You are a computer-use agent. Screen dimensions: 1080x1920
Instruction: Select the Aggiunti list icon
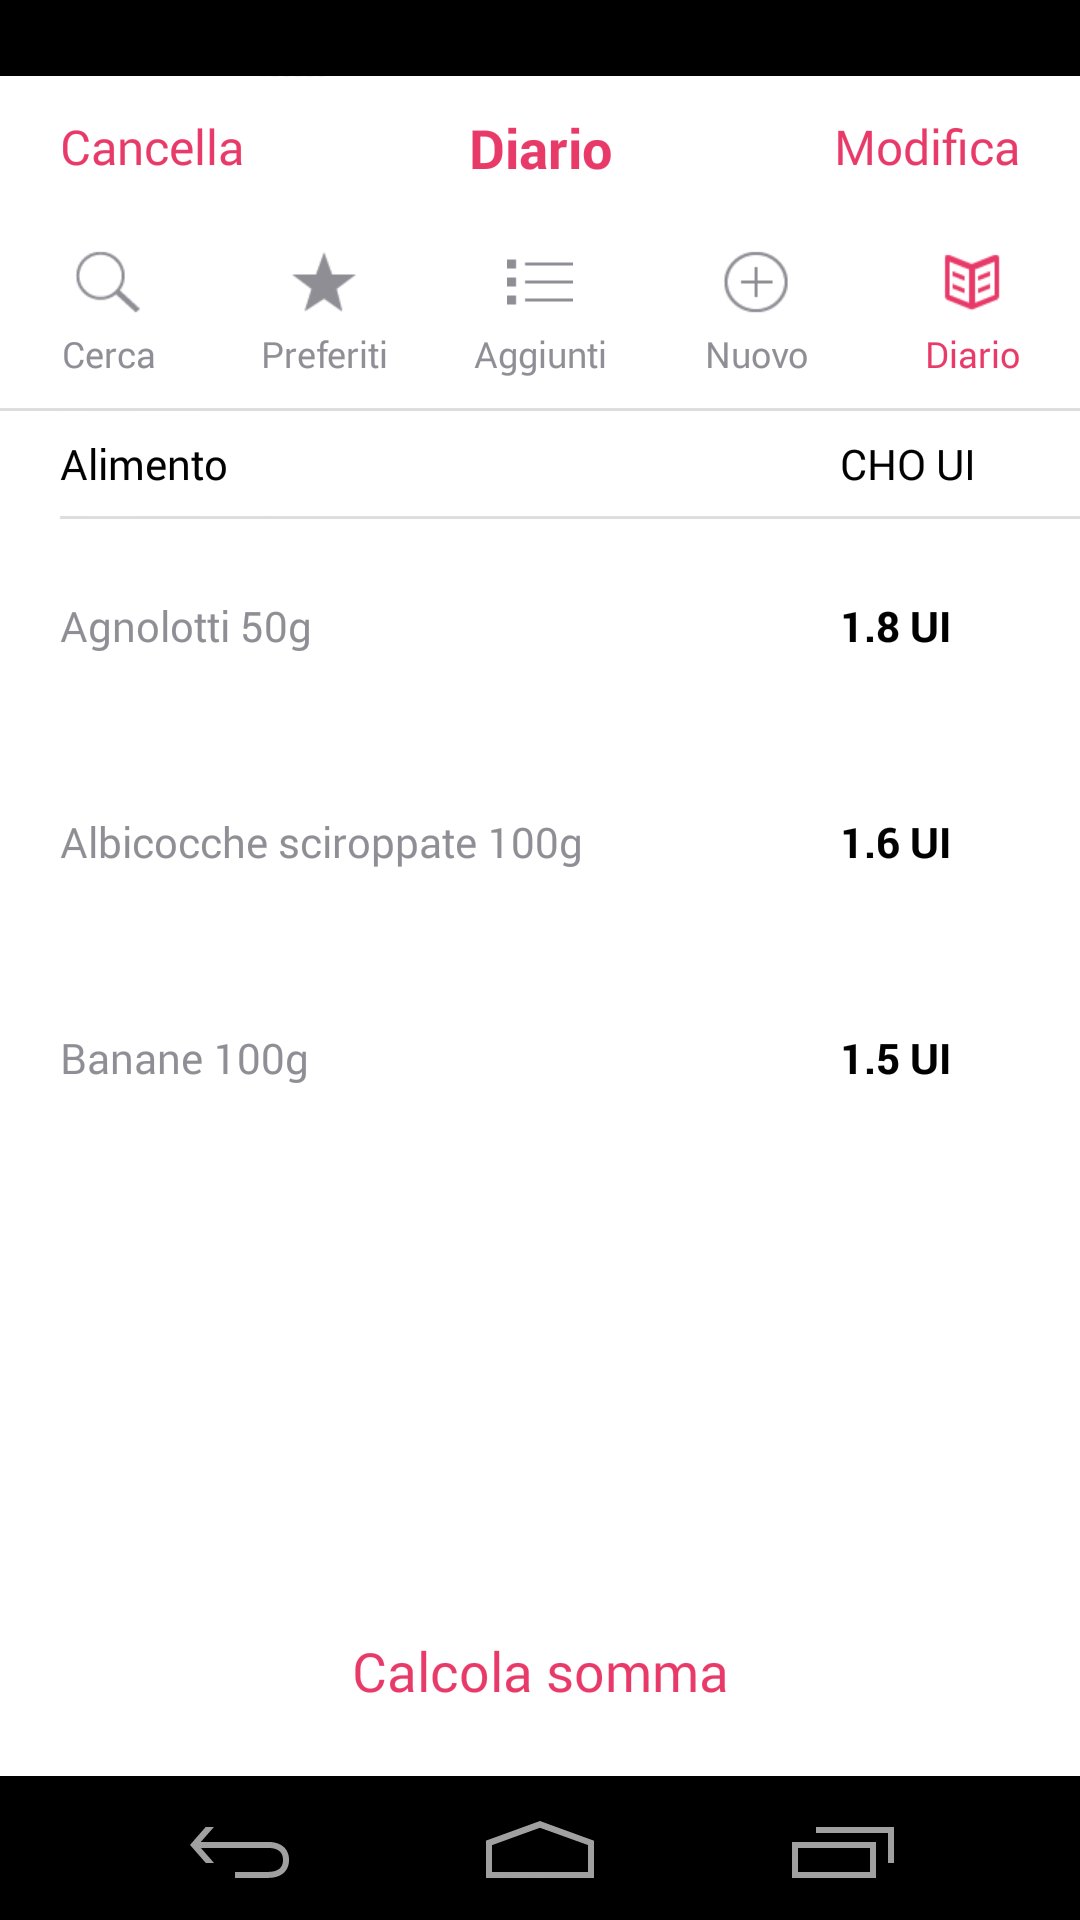[540, 282]
